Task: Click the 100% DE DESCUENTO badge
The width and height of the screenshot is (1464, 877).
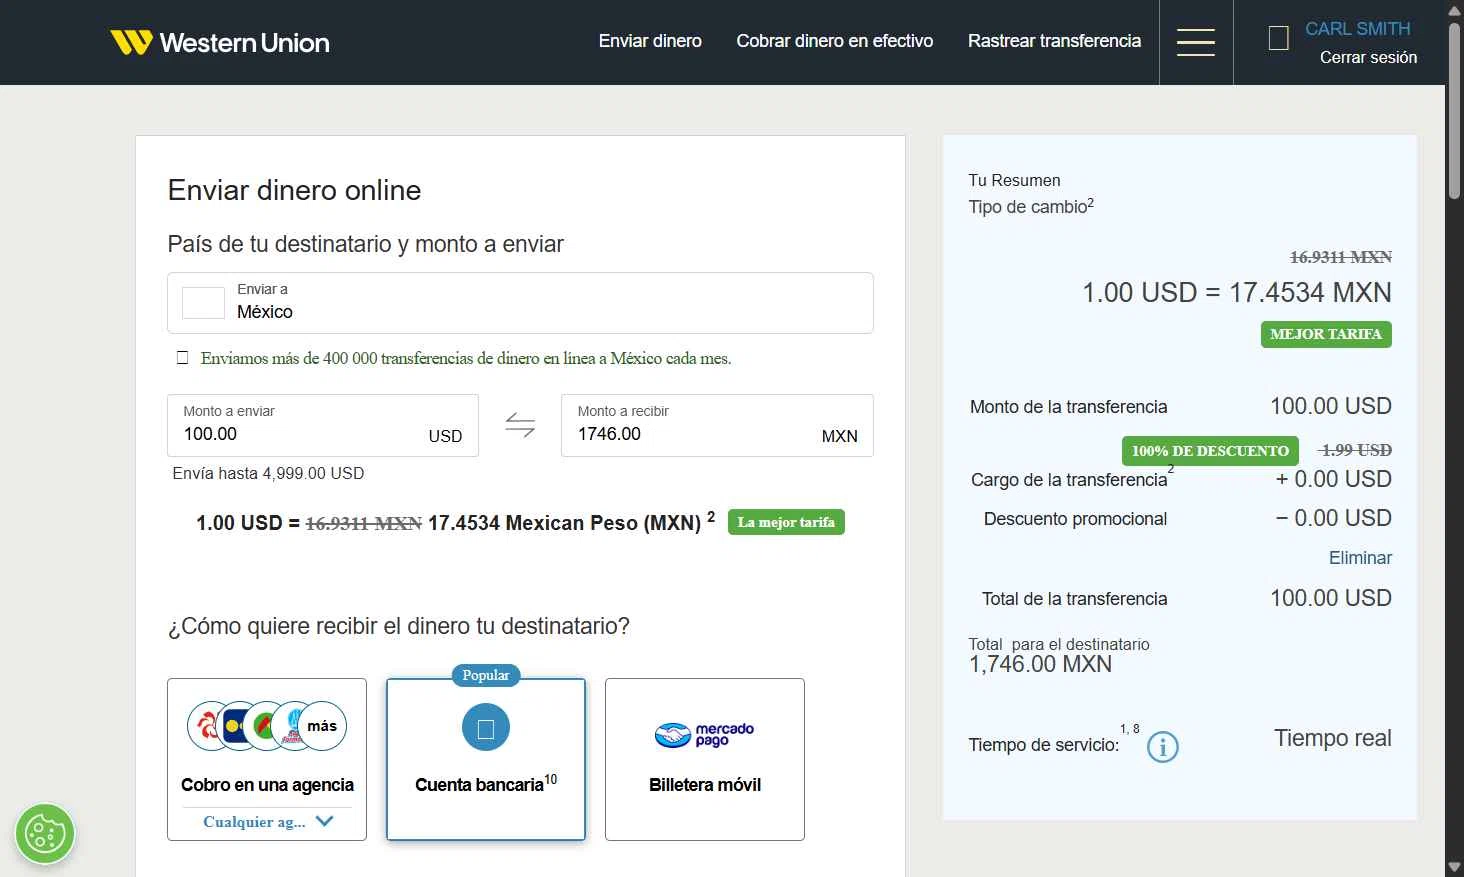Action: coord(1210,451)
